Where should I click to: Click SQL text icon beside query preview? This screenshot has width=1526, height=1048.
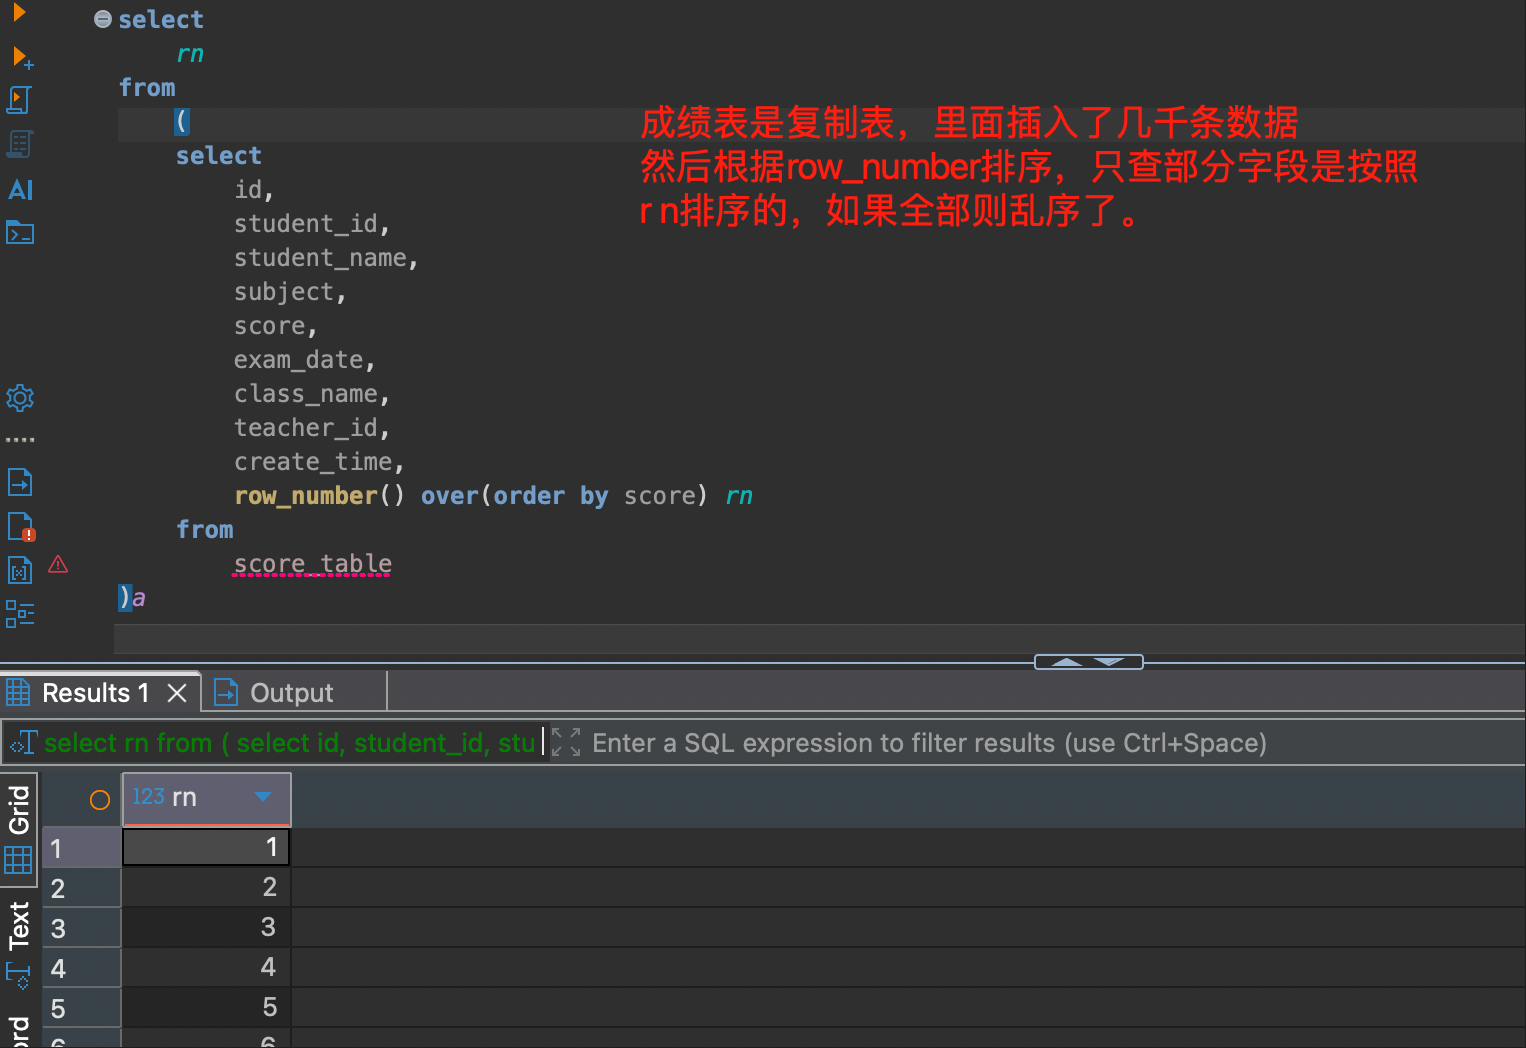tap(23, 743)
